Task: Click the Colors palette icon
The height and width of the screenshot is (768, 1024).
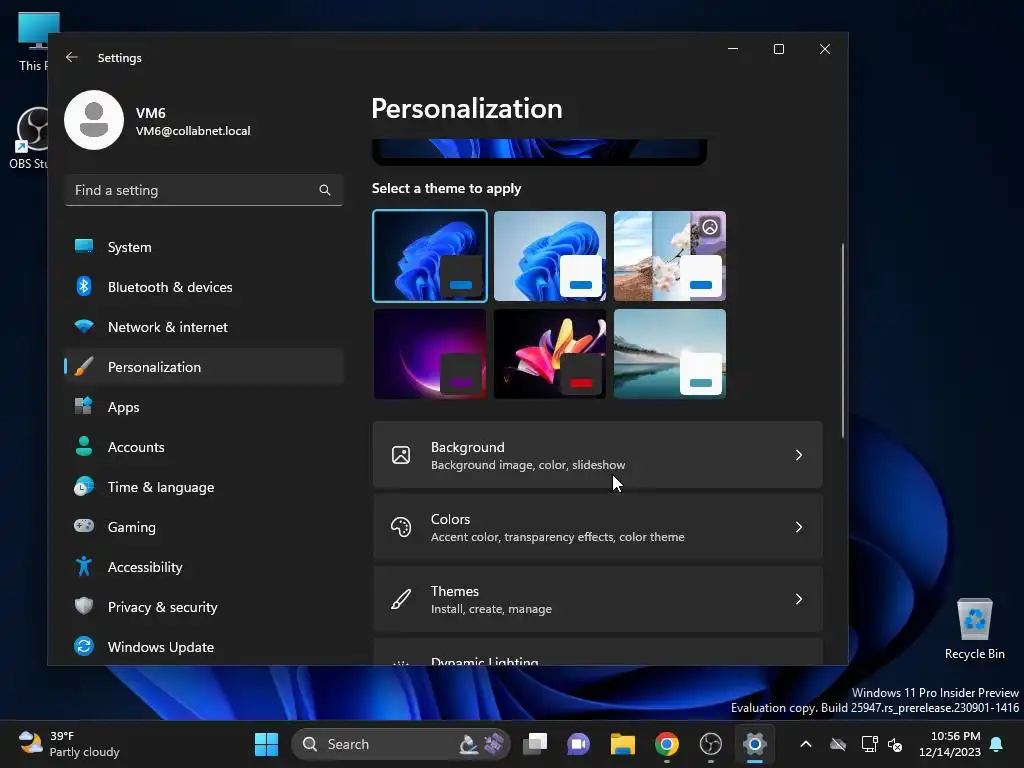Action: (401, 527)
